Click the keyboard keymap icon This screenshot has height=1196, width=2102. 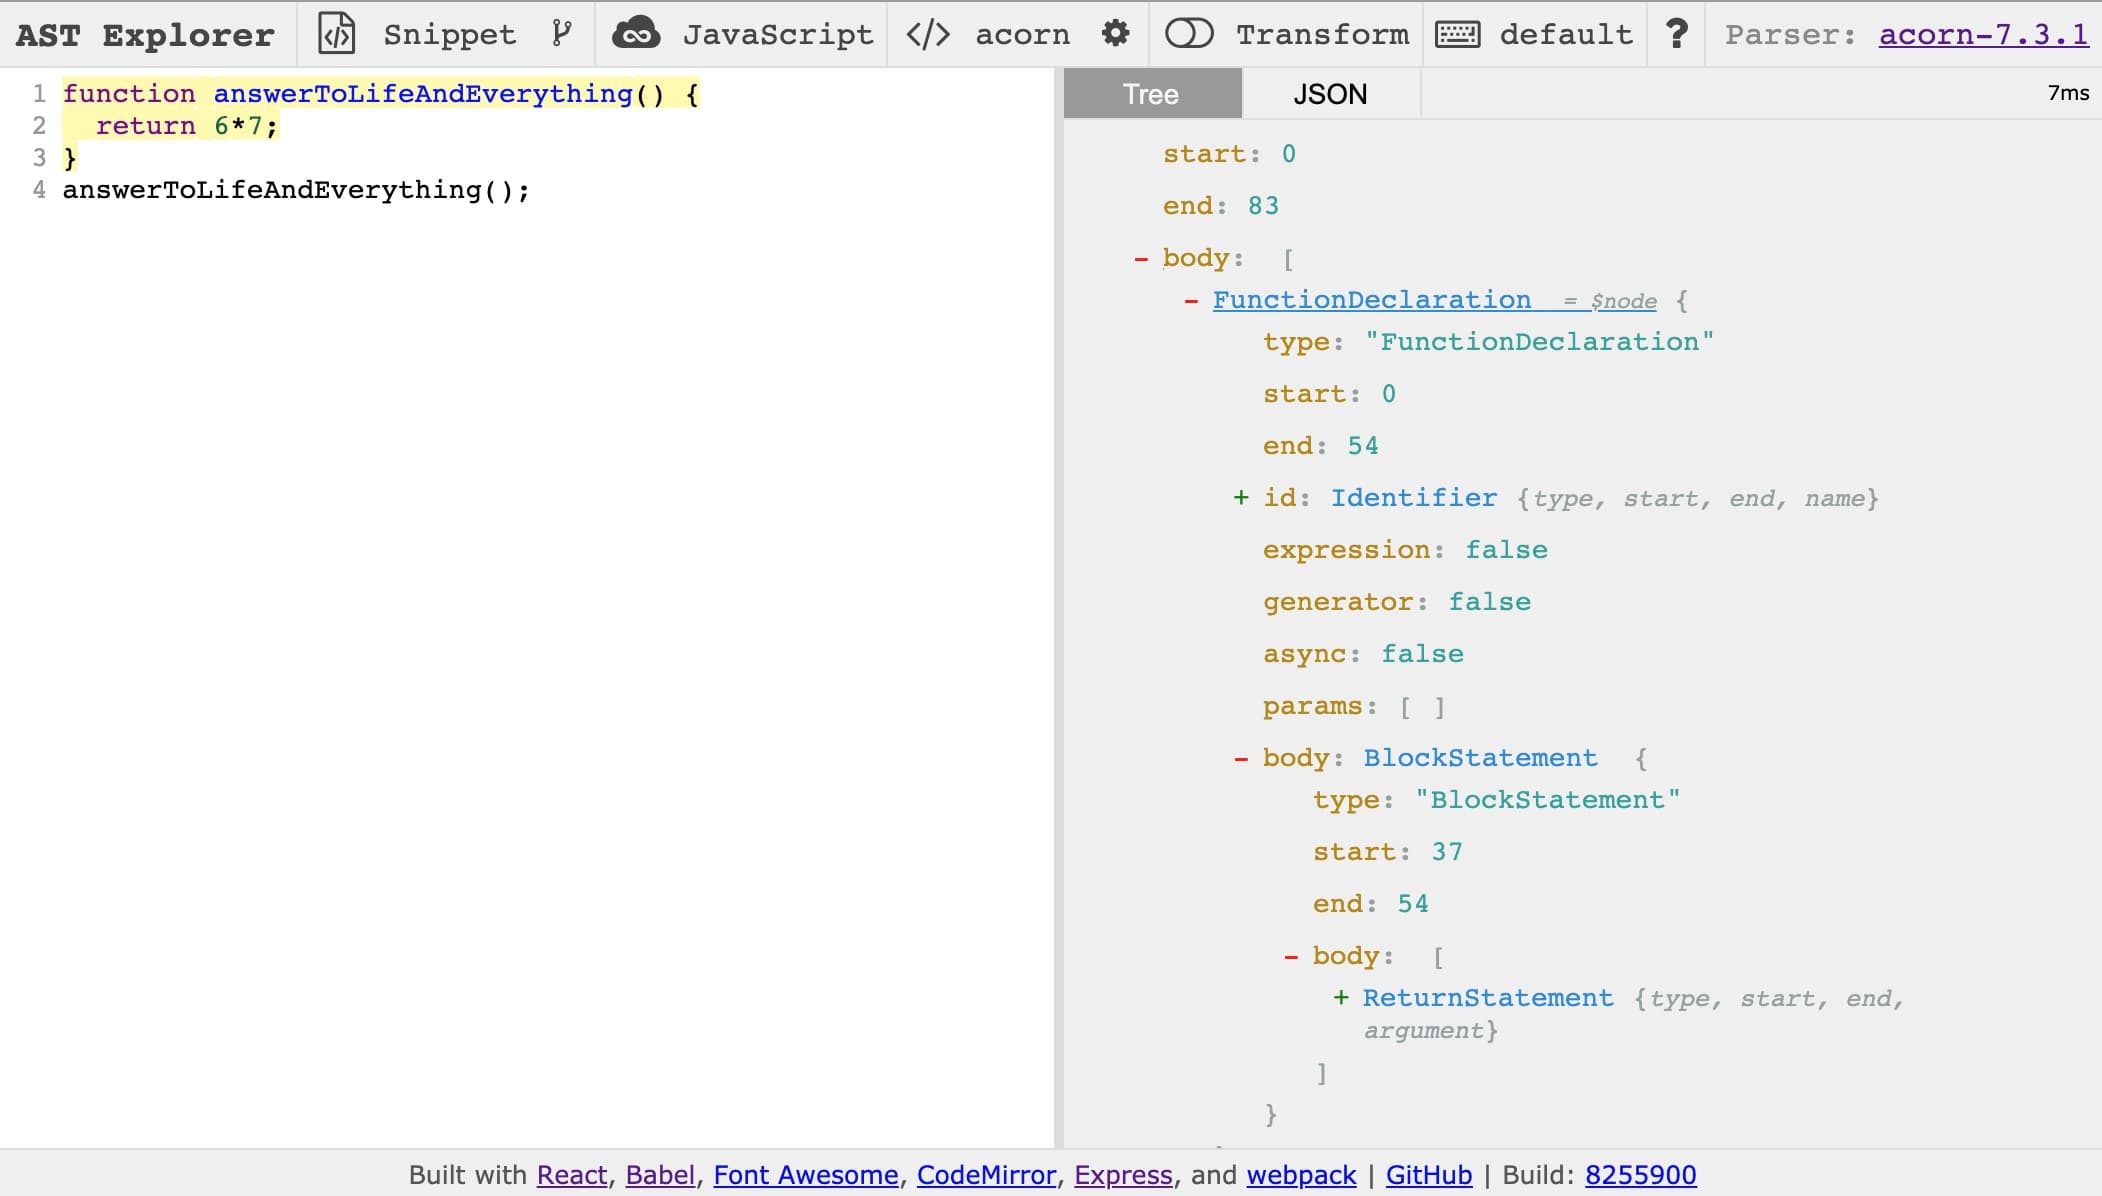pos(1458,34)
